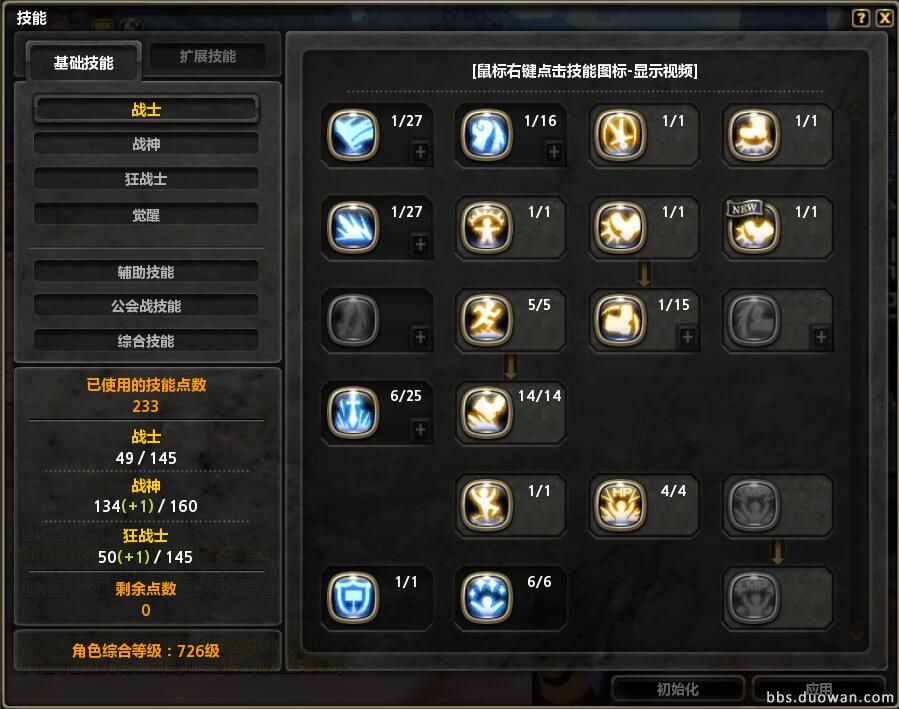Select the 6/6 blue skill icon

coord(486,598)
